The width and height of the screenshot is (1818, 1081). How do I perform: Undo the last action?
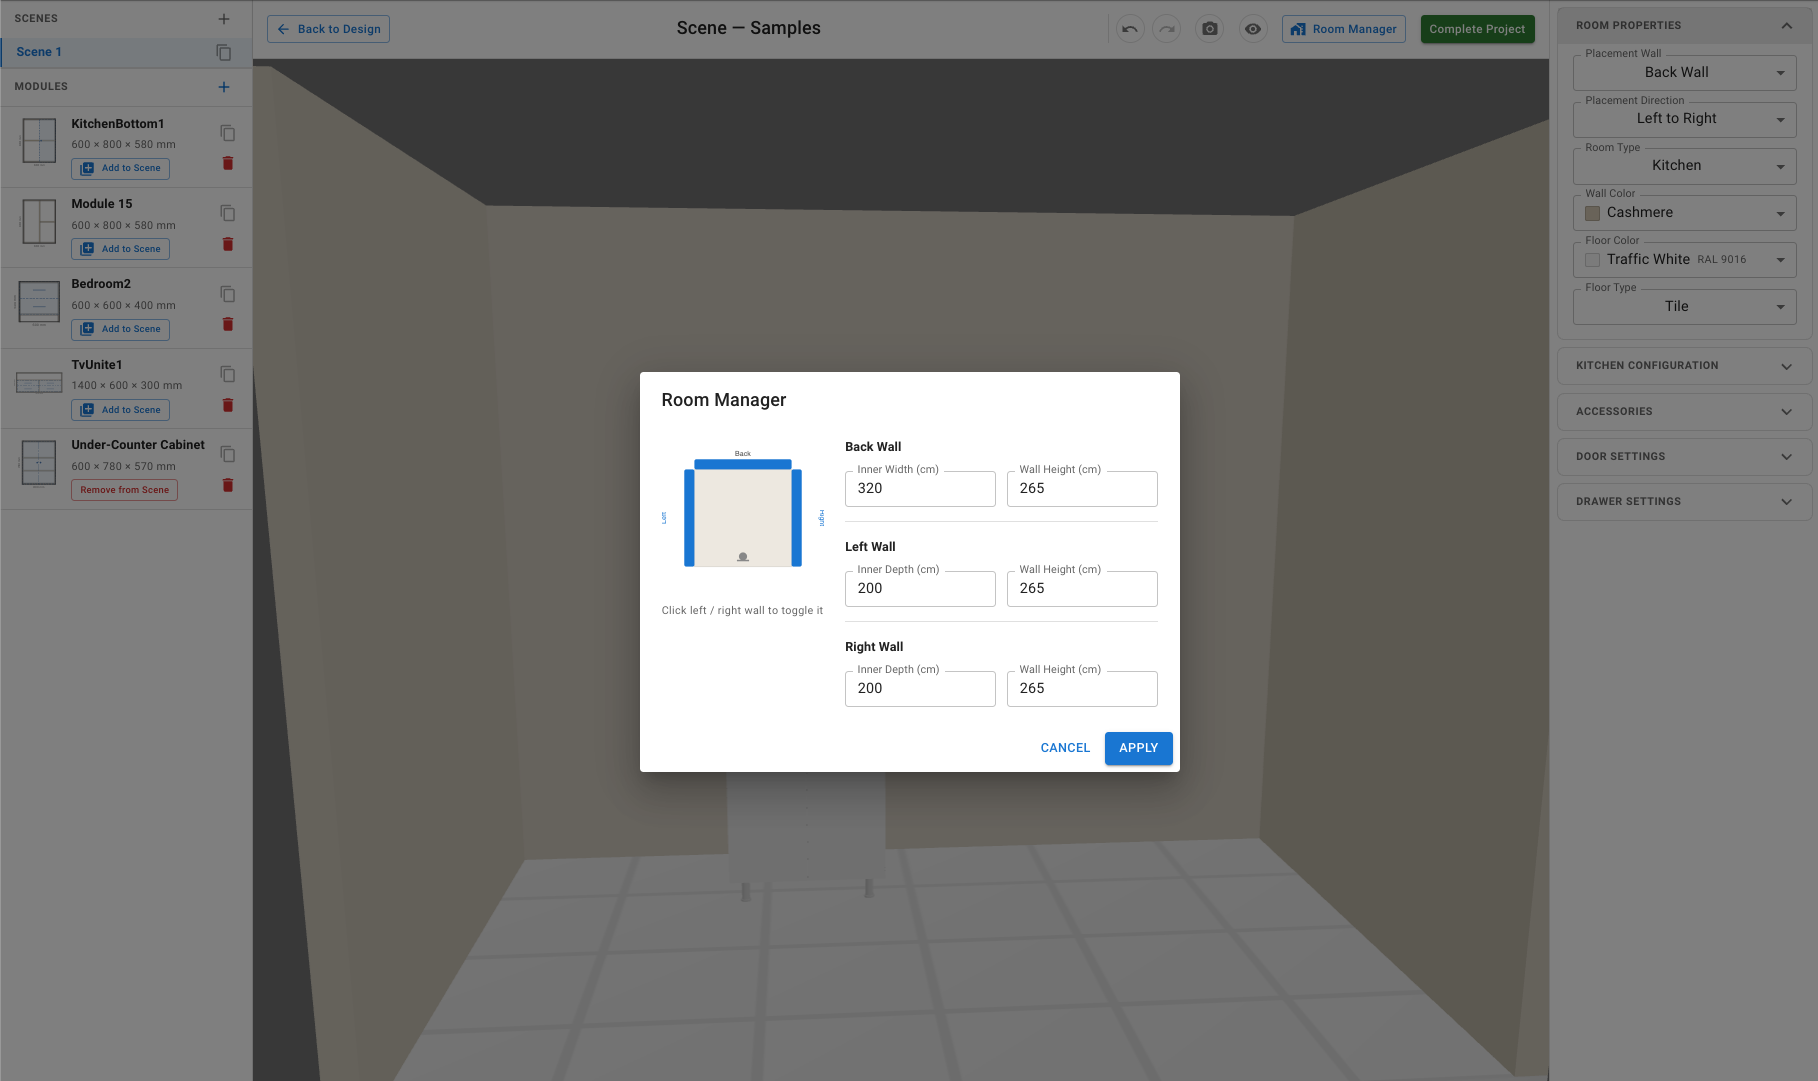point(1130,29)
